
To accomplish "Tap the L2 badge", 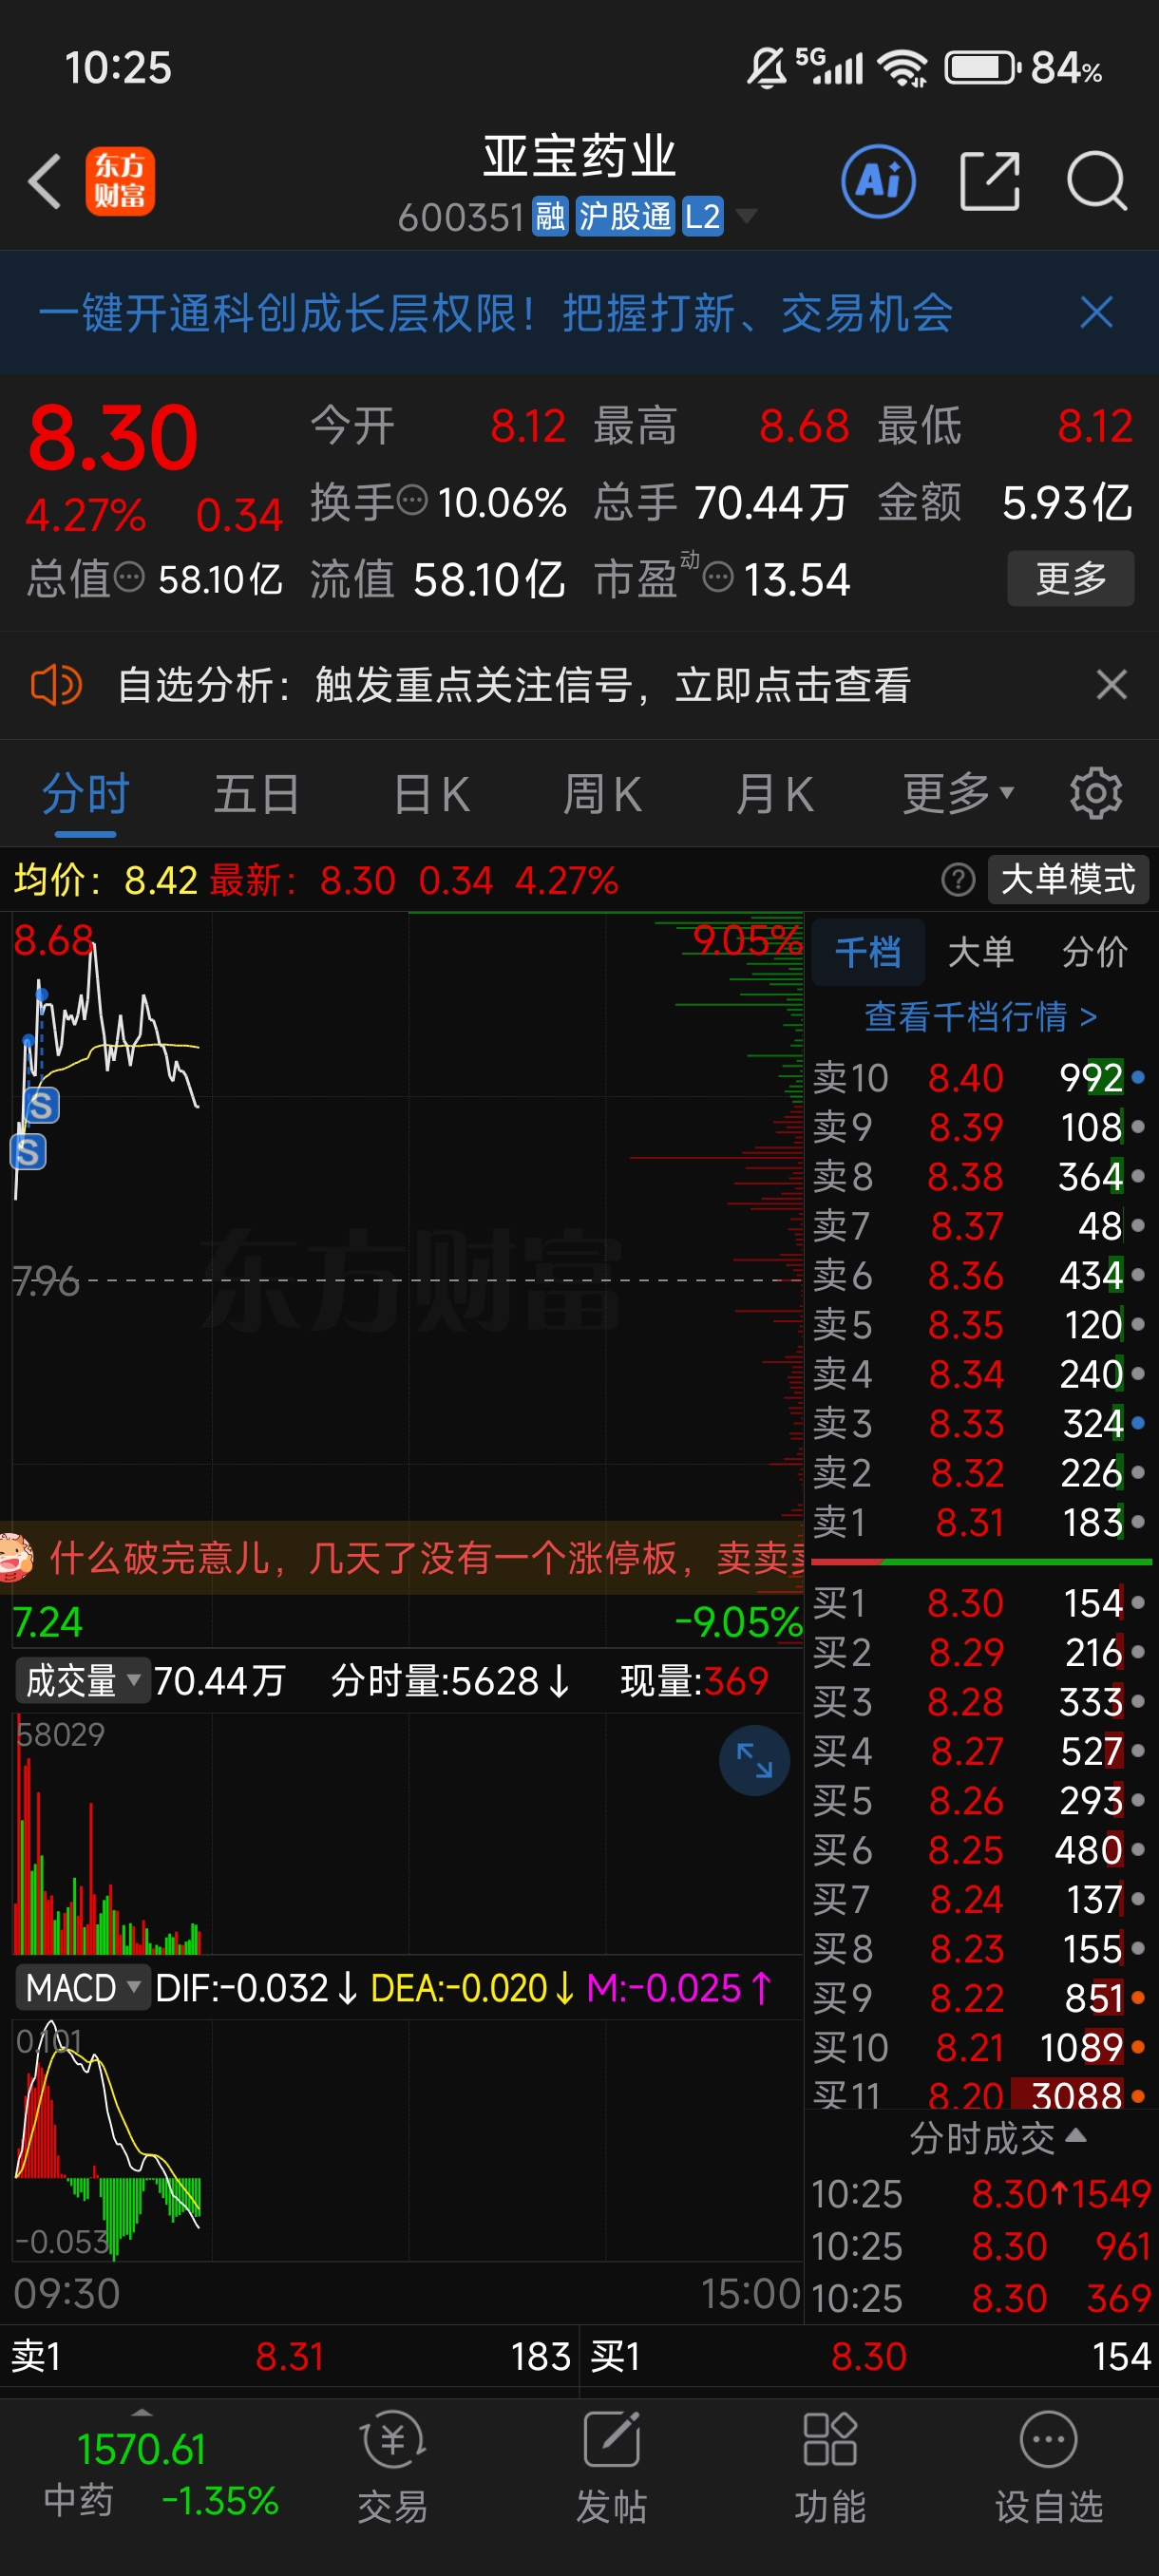I will click(702, 216).
